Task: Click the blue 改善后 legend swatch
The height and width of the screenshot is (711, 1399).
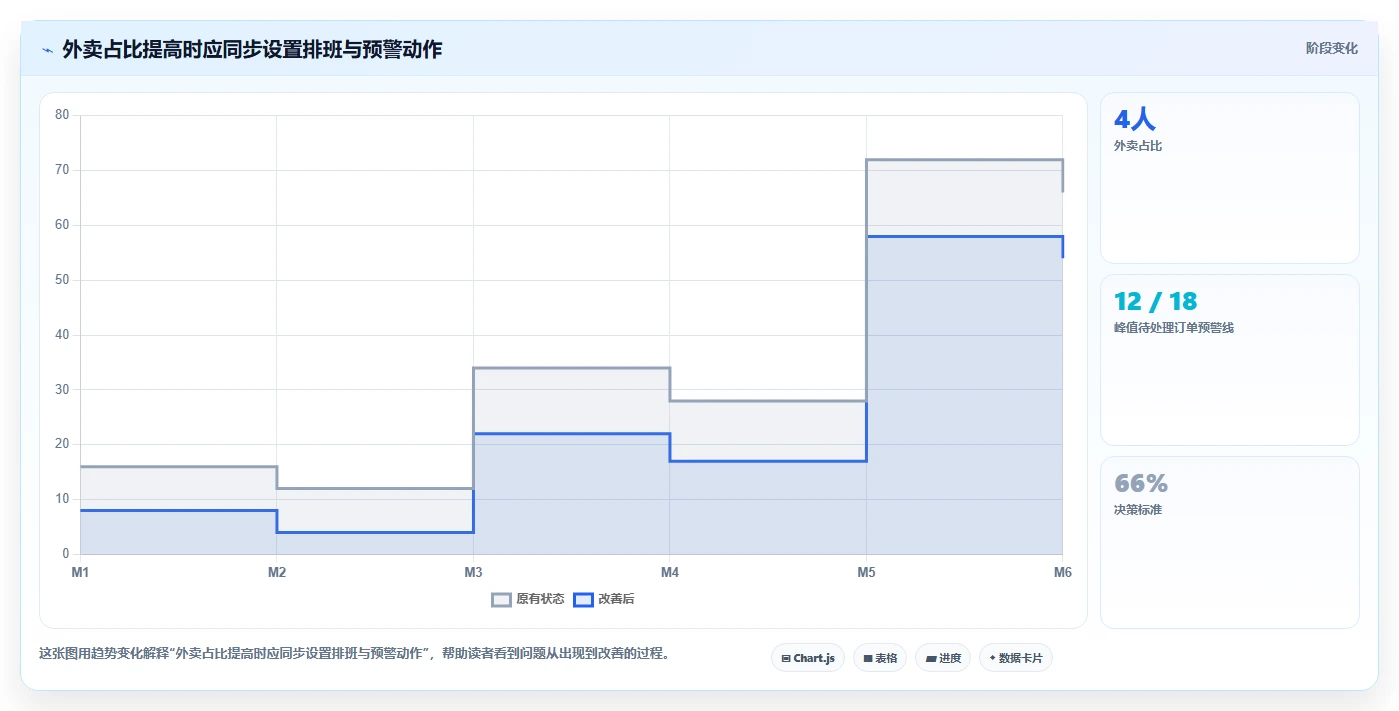Action: (x=583, y=599)
